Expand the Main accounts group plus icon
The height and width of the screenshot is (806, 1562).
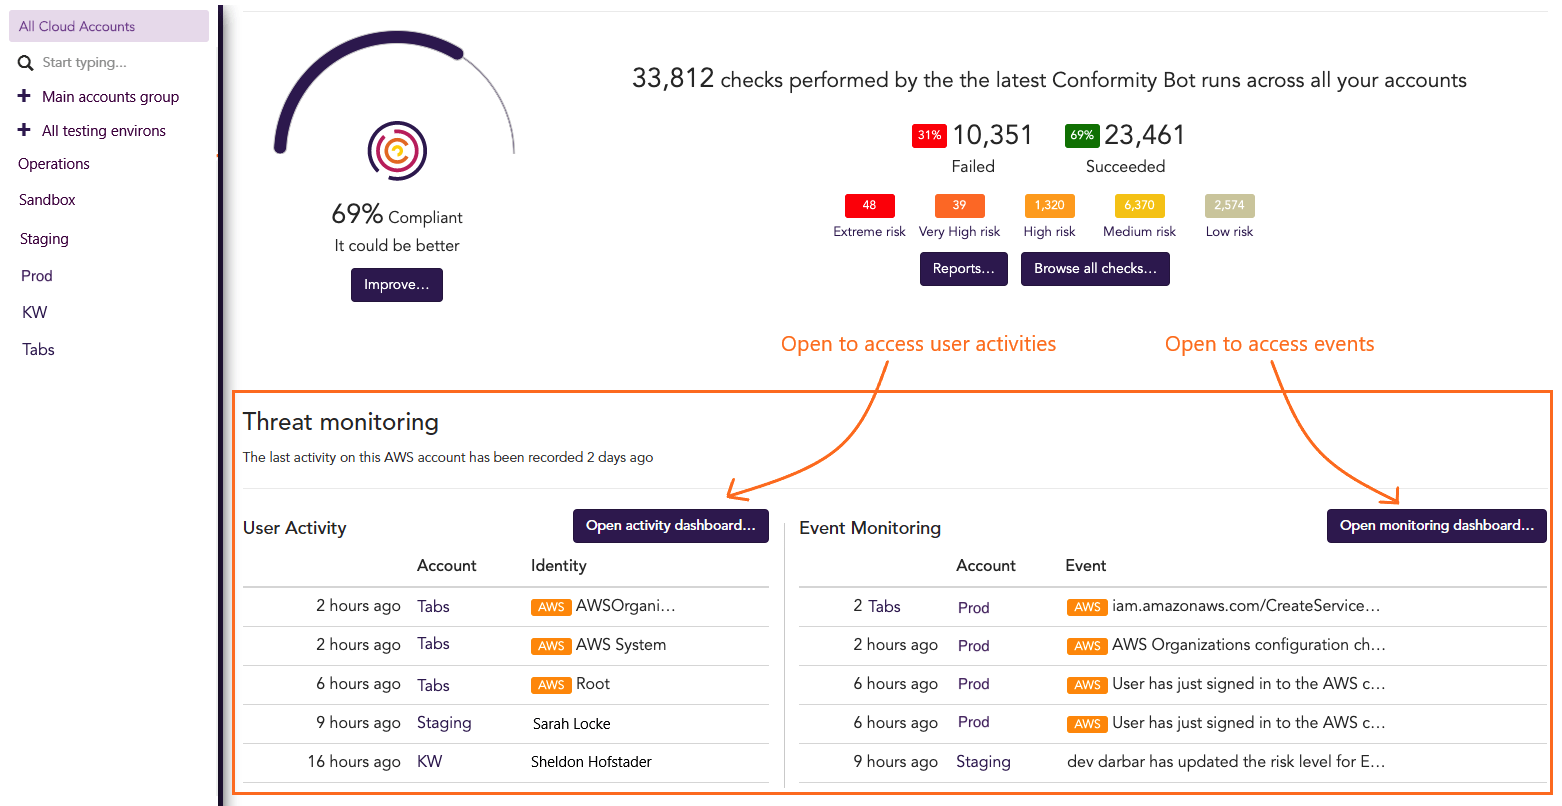tap(24, 96)
